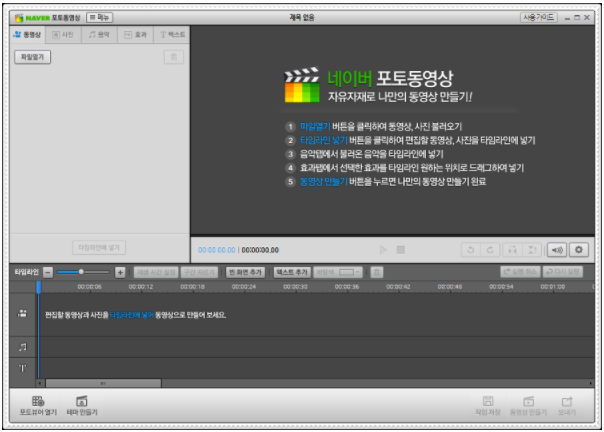The height and width of the screenshot is (432, 604).
Task: Click blue 동영상 만들기 link in step 5
Action: point(324,182)
